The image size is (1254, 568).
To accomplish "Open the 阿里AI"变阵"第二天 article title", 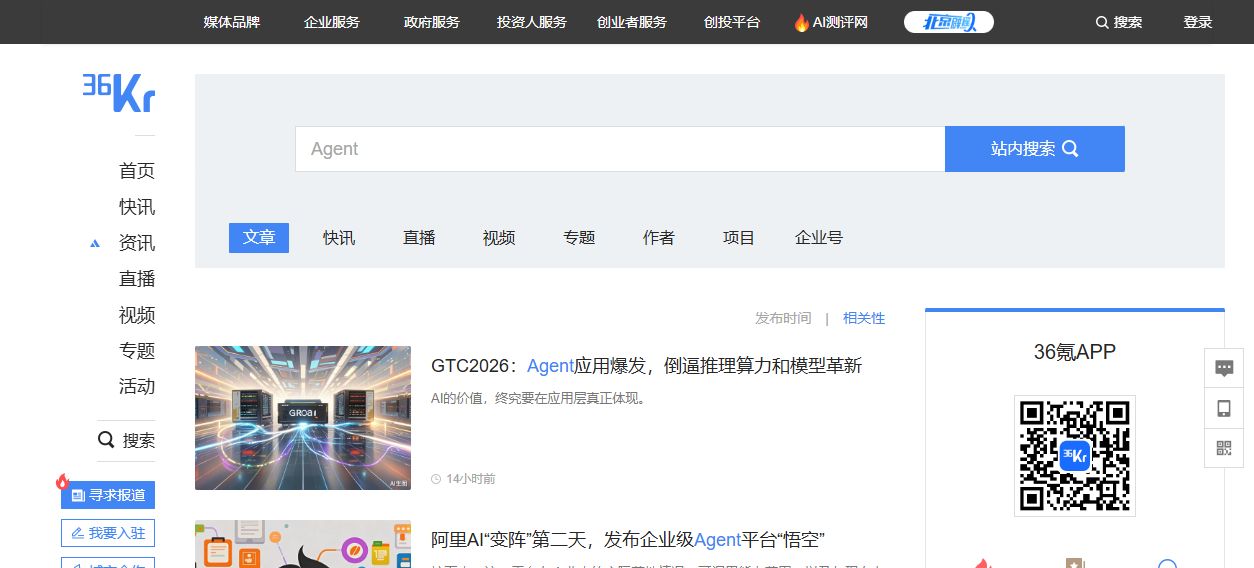I will click(628, 540).
